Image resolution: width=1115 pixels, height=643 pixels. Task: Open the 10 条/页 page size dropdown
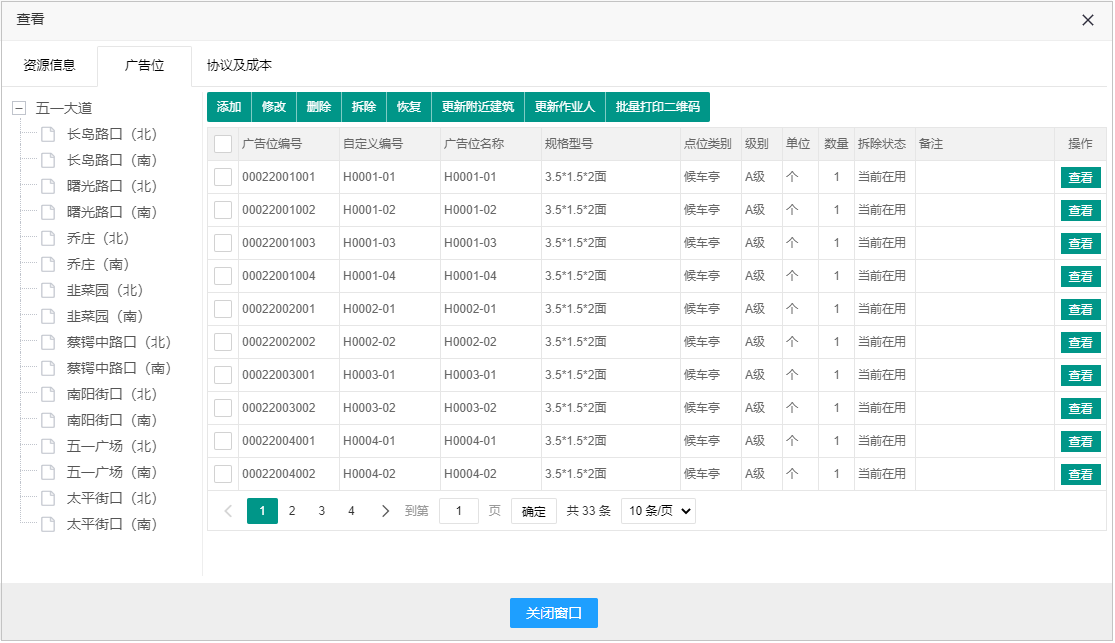click(x=658, y=511)
